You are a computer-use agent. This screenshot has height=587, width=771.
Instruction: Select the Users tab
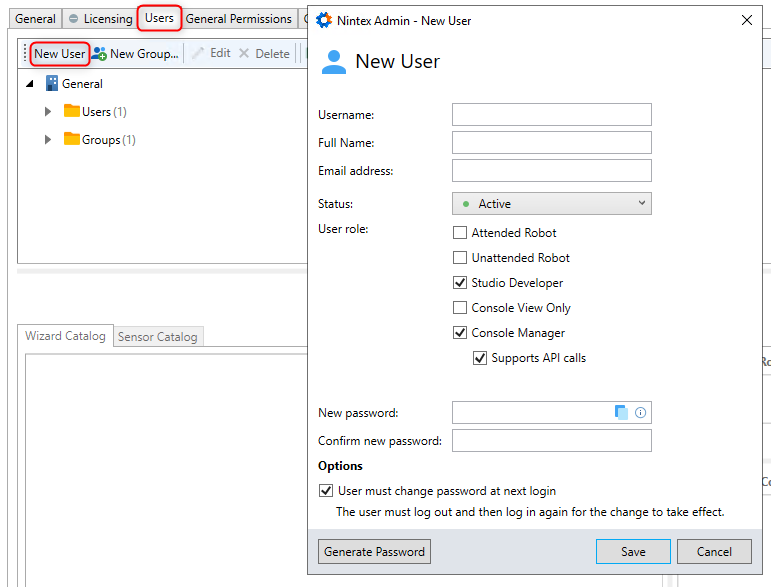(159, 18)
